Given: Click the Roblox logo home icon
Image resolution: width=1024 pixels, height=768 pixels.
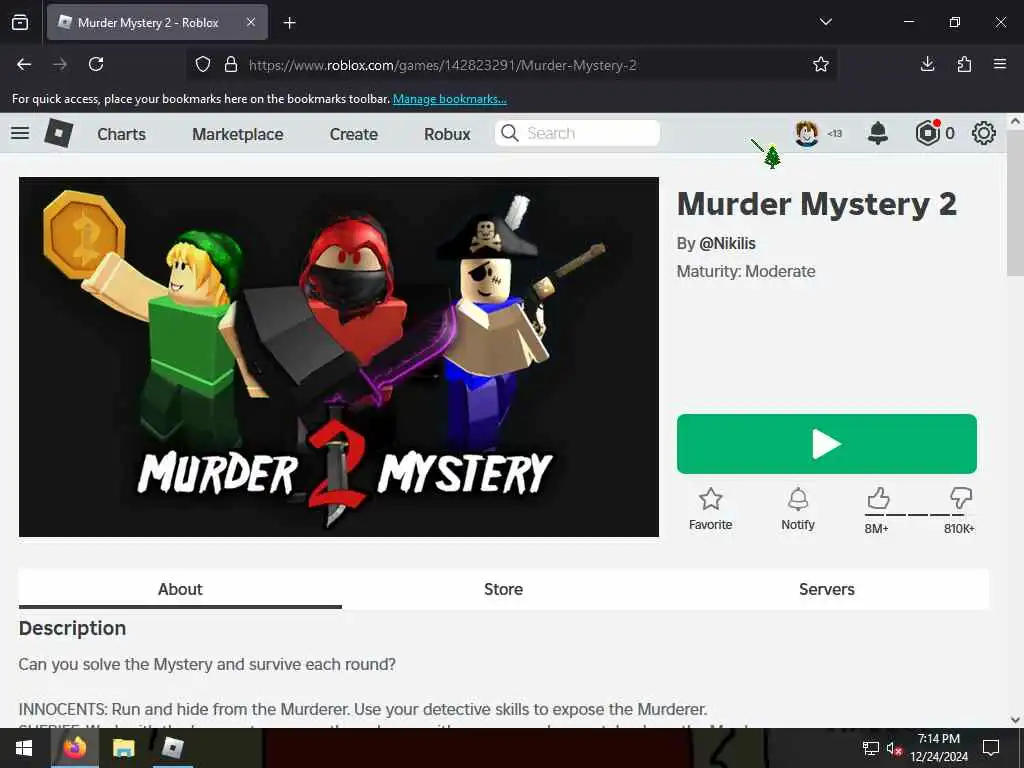Looking at the screenshot, I should pos(59,133).
